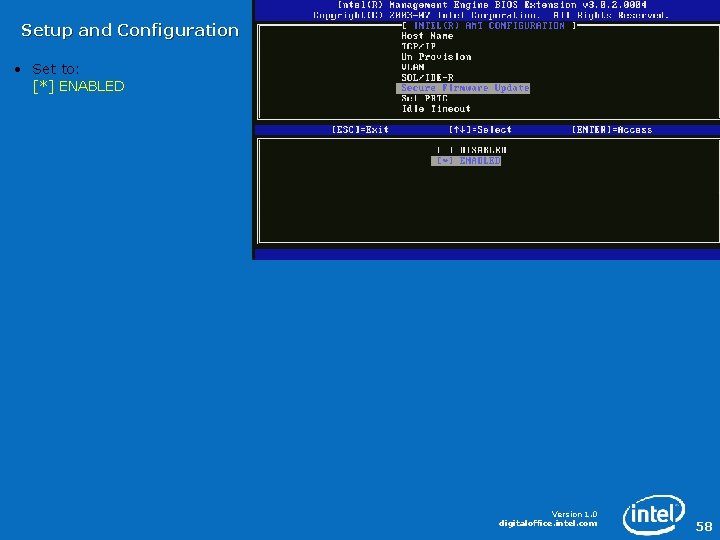
Task: Click the 'Set to:' bullet text
Action: [x=56, y=69]
